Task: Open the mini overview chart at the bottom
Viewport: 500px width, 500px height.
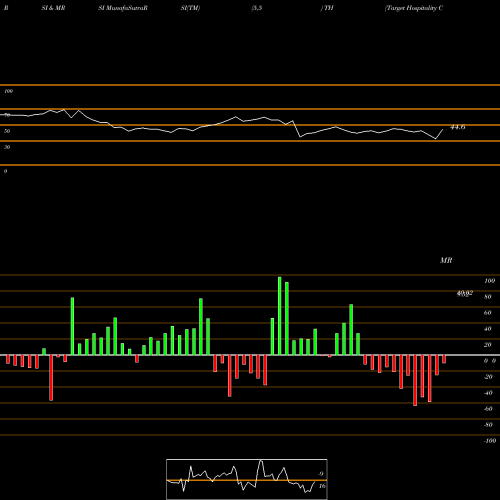Action: (x=247, y=479)
